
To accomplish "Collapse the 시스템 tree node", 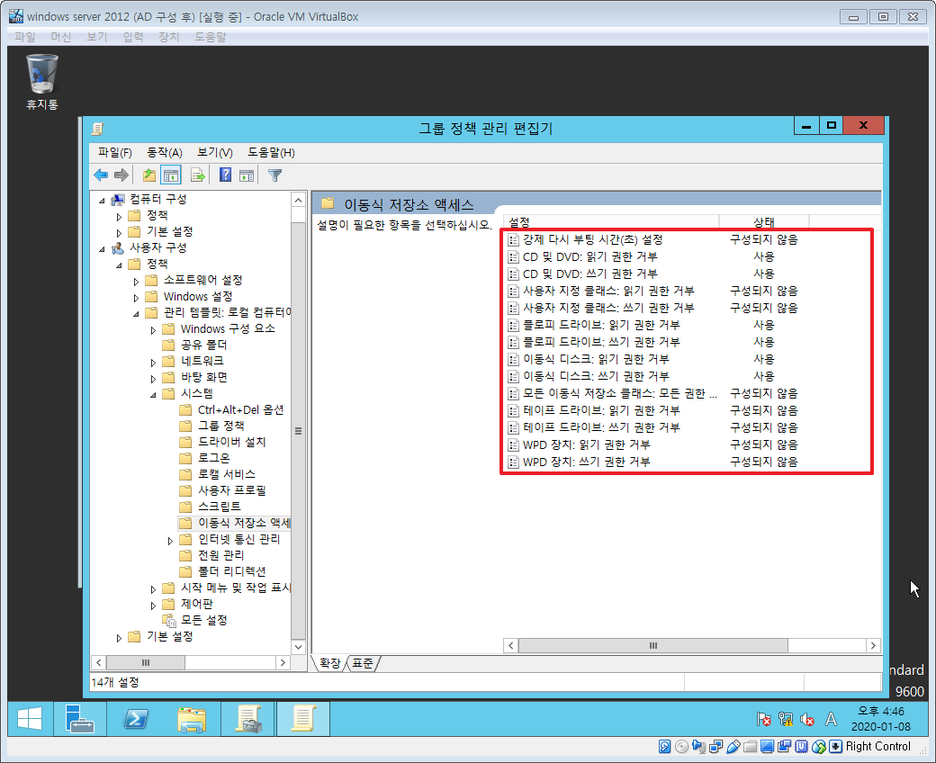I will pos(153,395).
